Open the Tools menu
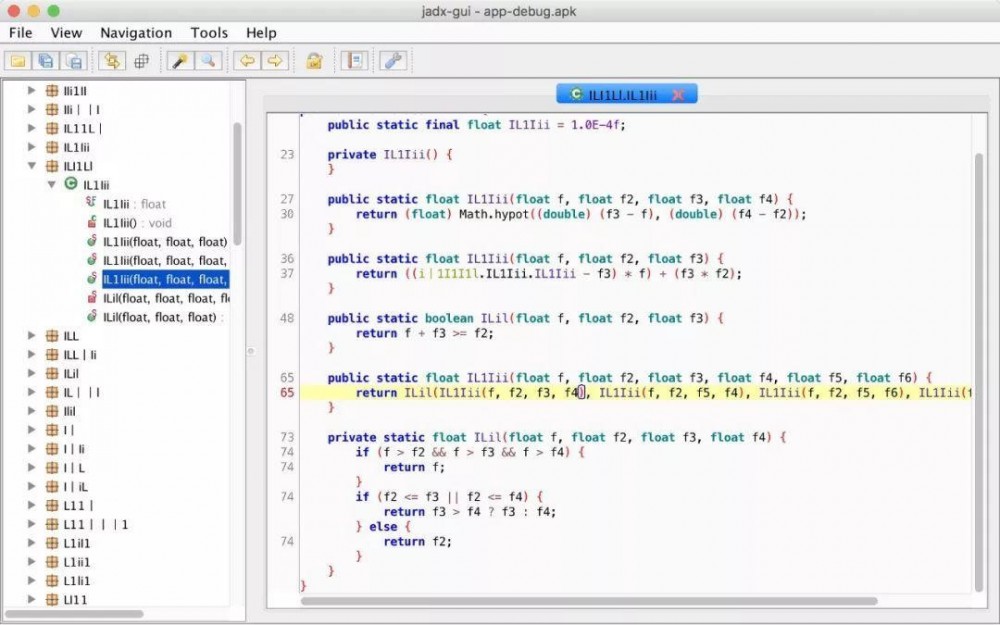1000x625 pixels. coord(209,33)
